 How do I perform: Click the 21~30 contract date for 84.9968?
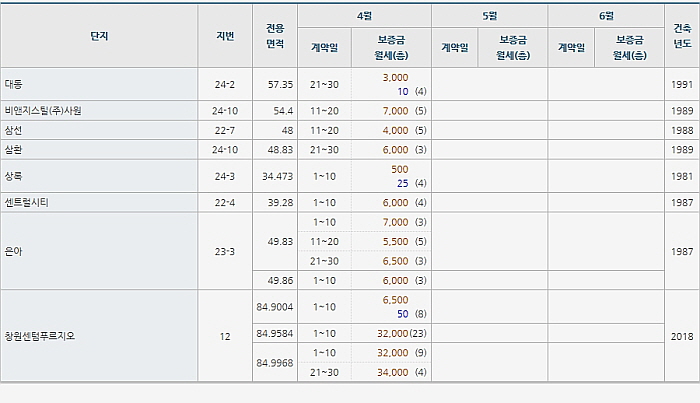tap(325, 372)
